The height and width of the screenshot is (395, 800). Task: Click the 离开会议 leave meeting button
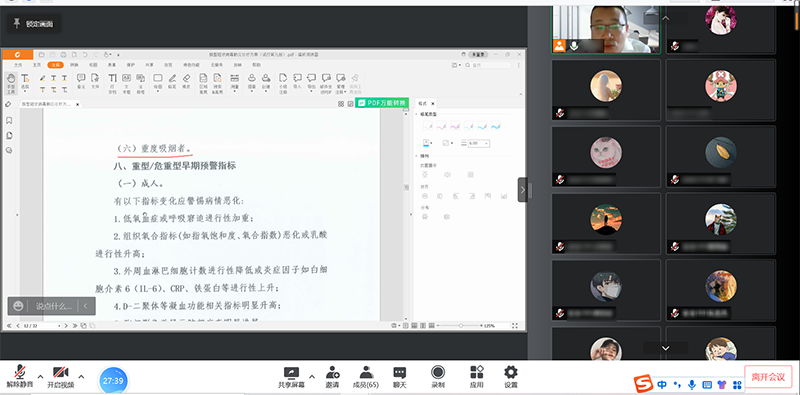click(x=768, y=377)
